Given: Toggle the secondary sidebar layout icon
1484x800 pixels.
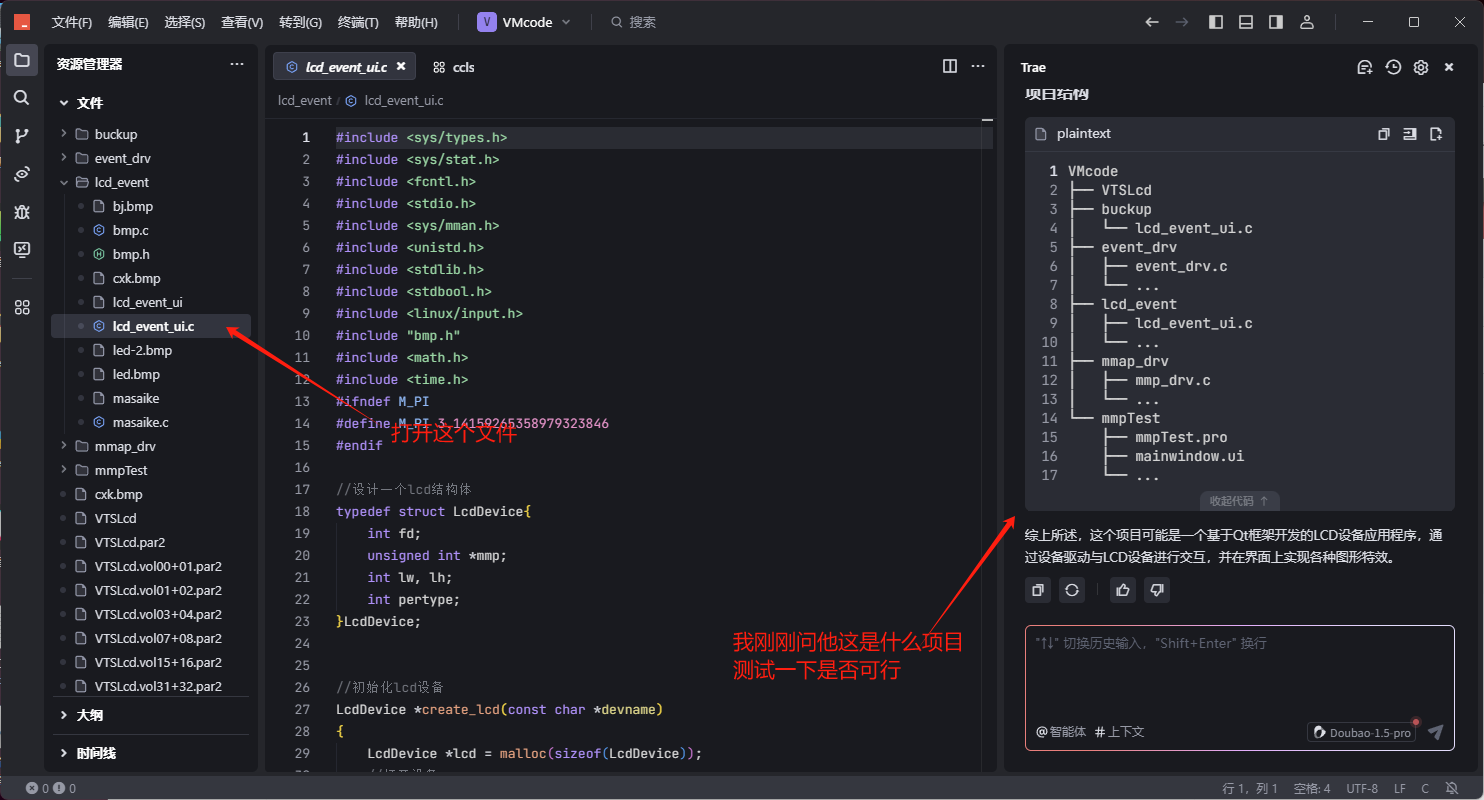Looking at the screenshot, I should 1276,22.
